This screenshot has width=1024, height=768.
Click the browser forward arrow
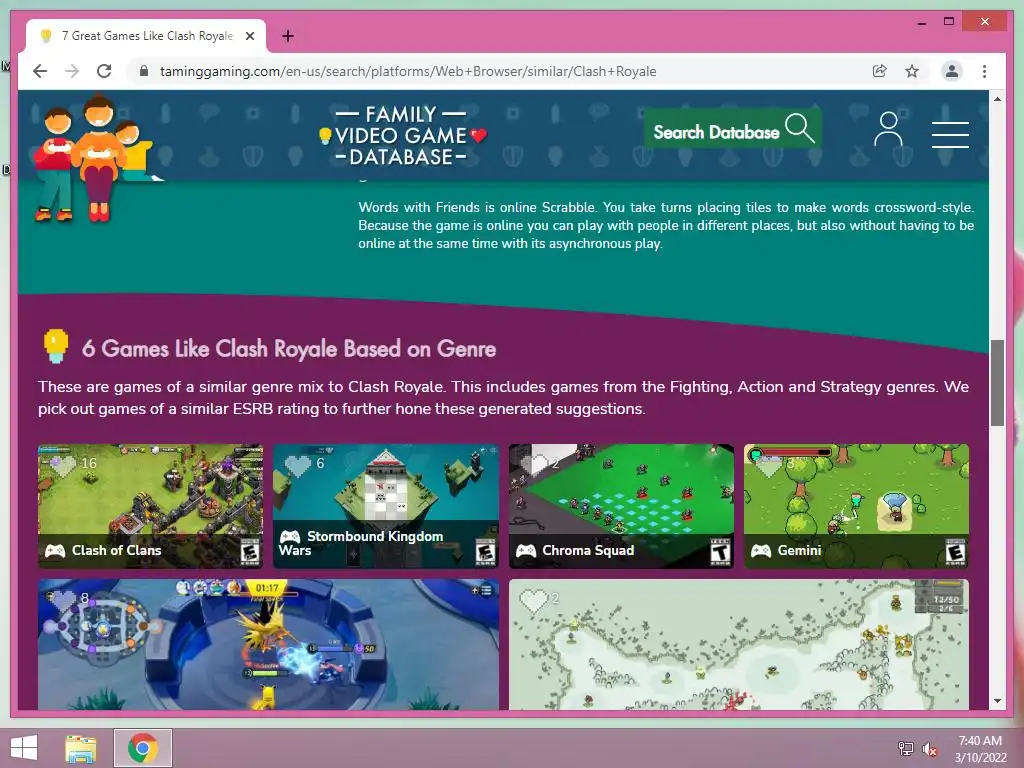72,71
